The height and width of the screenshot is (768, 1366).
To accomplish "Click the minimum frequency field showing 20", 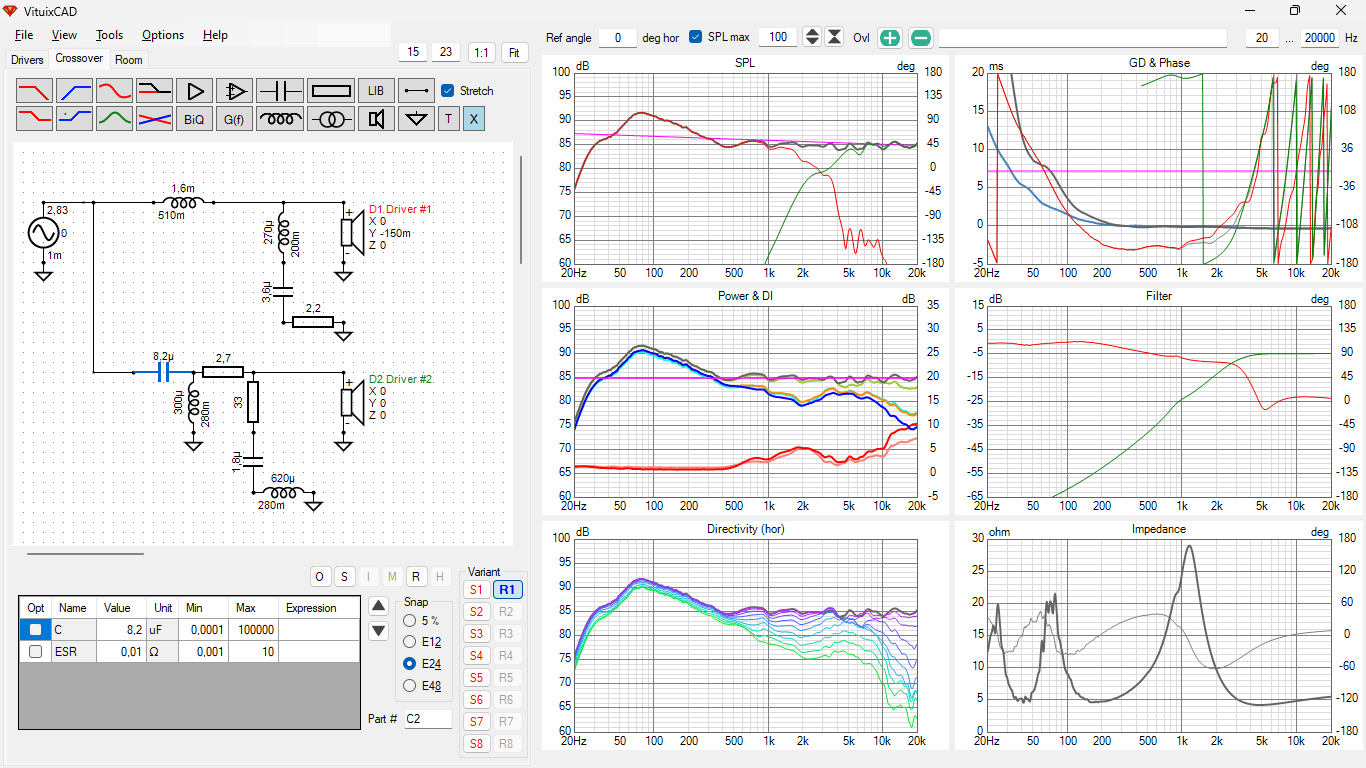I will (x=1262, y=38).
